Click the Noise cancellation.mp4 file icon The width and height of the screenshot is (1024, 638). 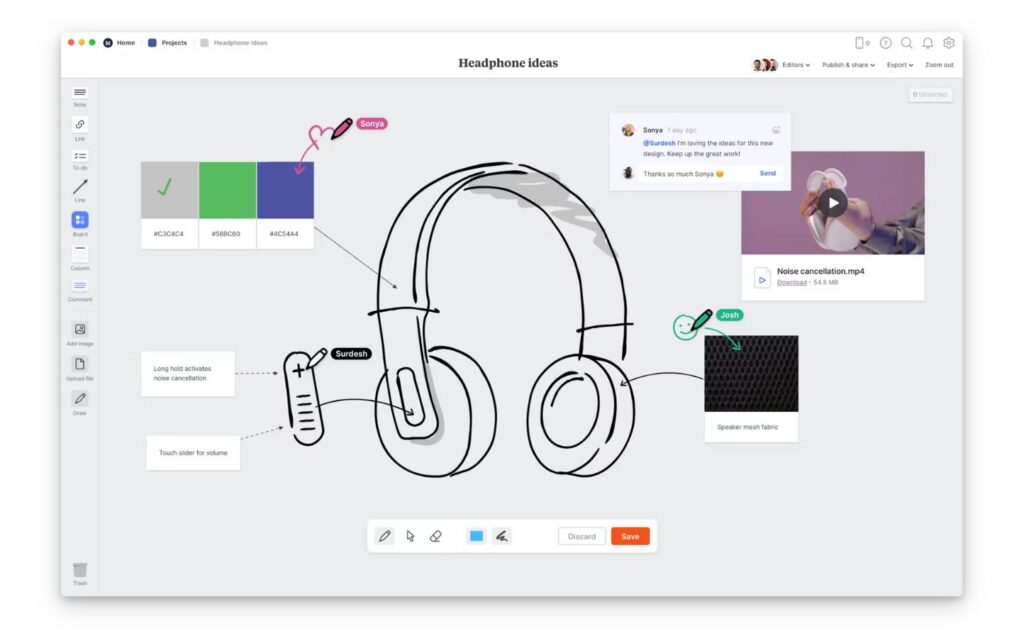pos(761,278)
